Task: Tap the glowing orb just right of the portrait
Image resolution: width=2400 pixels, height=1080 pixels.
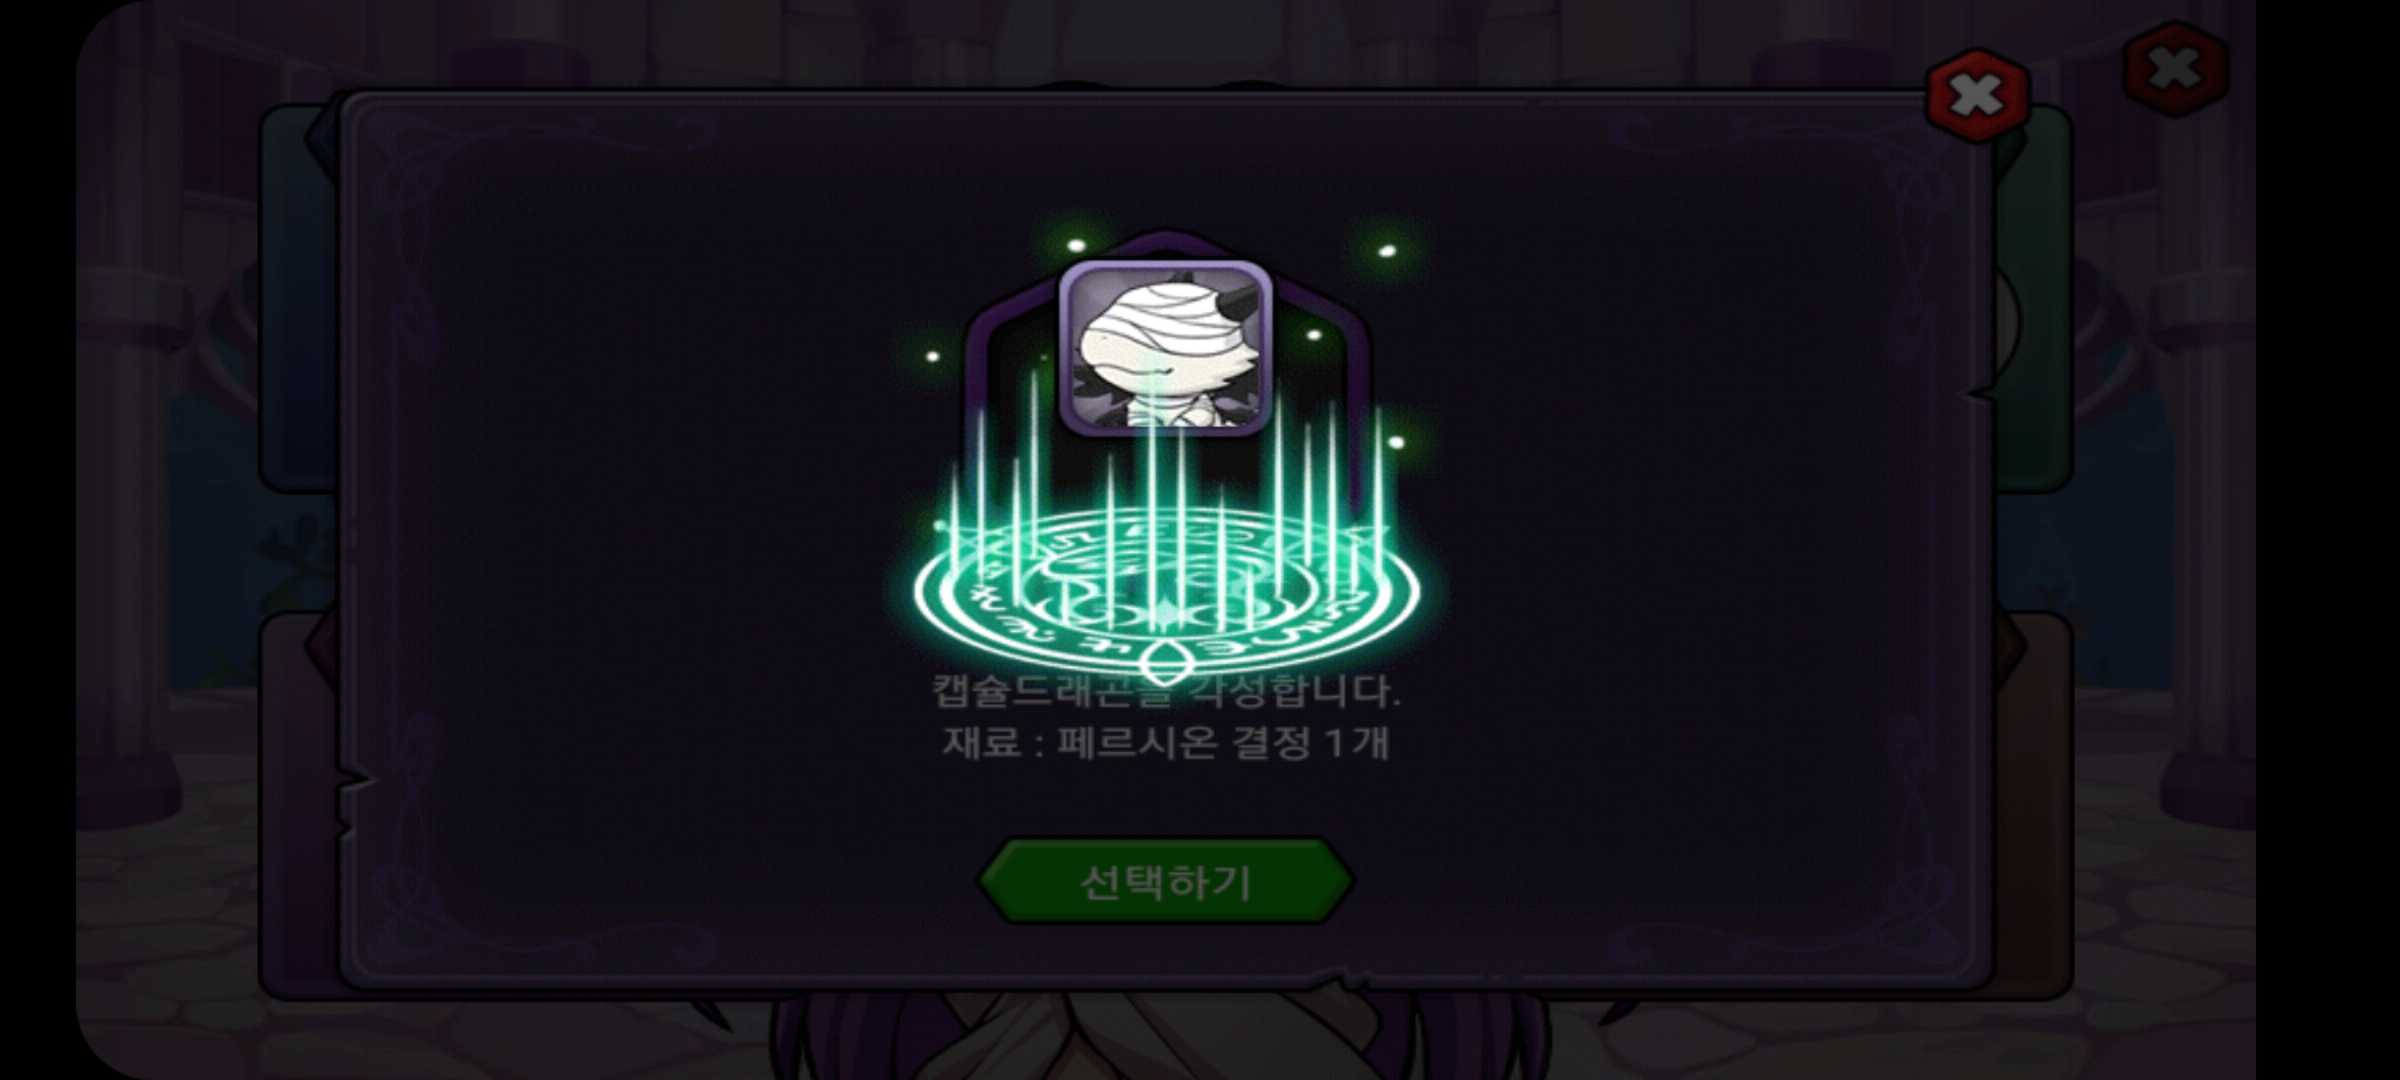Action: tap(1313, 335)
